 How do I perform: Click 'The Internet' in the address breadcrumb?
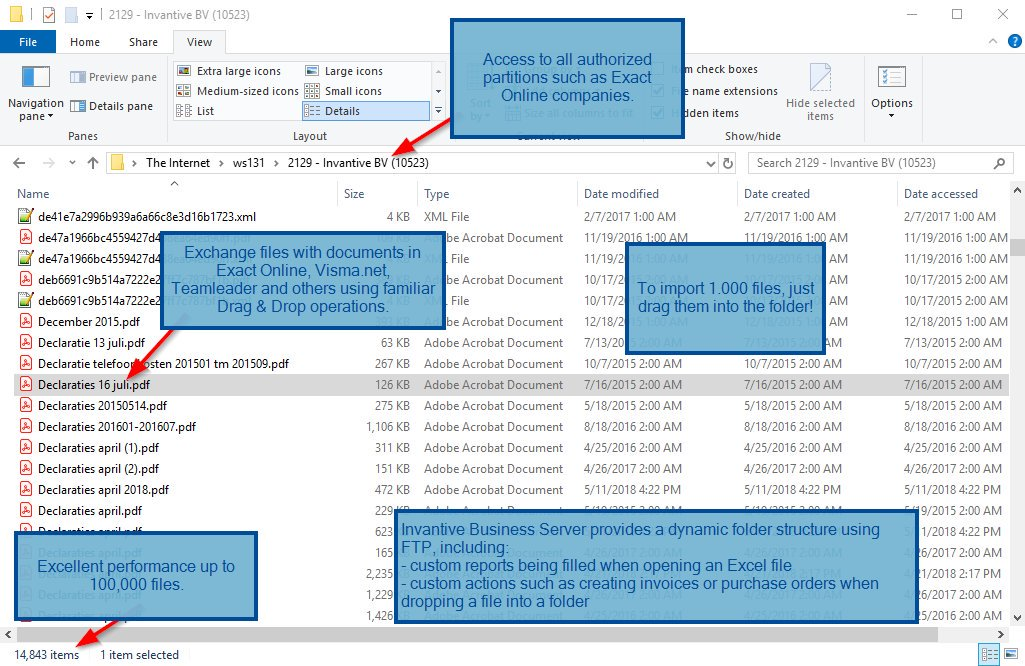pyautogui.click(x=178, y=163)
